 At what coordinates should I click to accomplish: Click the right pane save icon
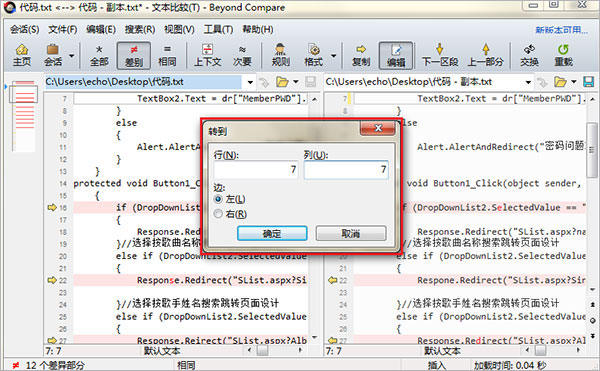point(588,82)
